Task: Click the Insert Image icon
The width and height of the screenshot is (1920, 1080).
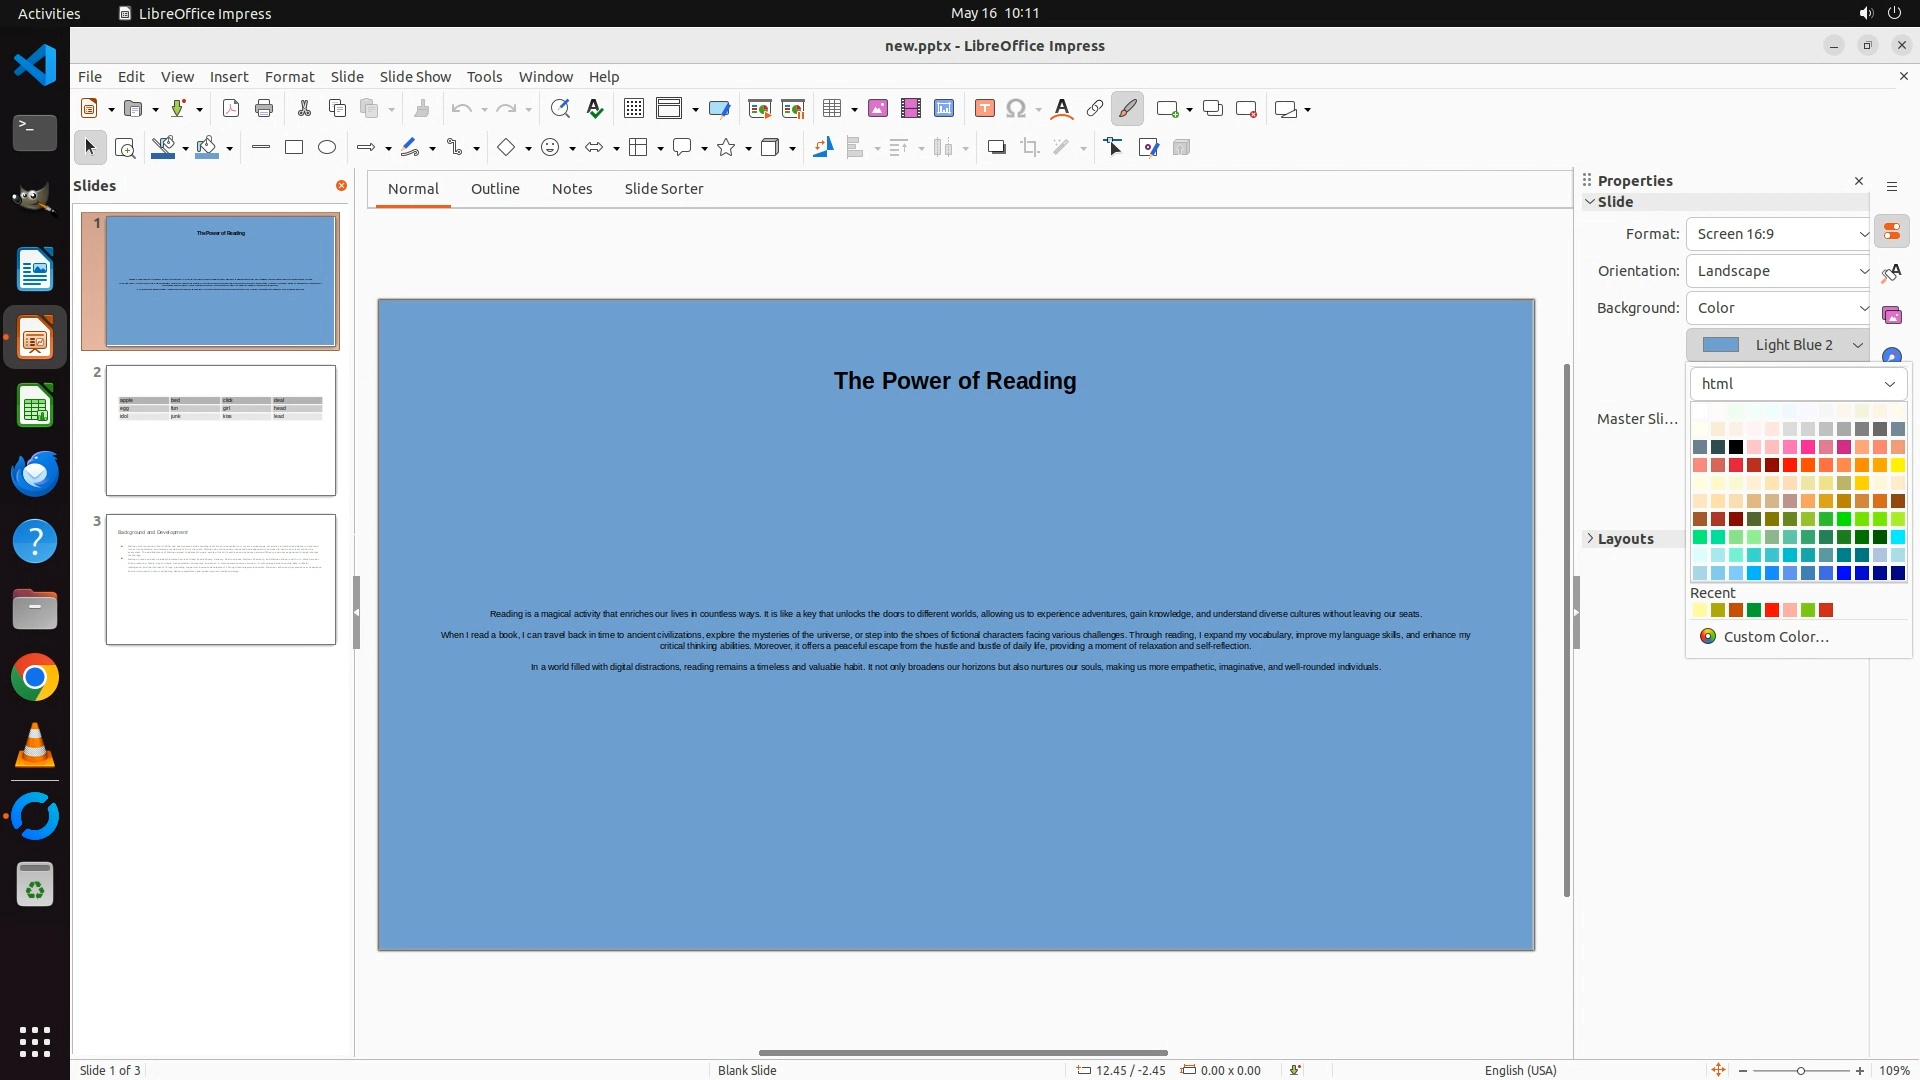Action: click(878, 109)
